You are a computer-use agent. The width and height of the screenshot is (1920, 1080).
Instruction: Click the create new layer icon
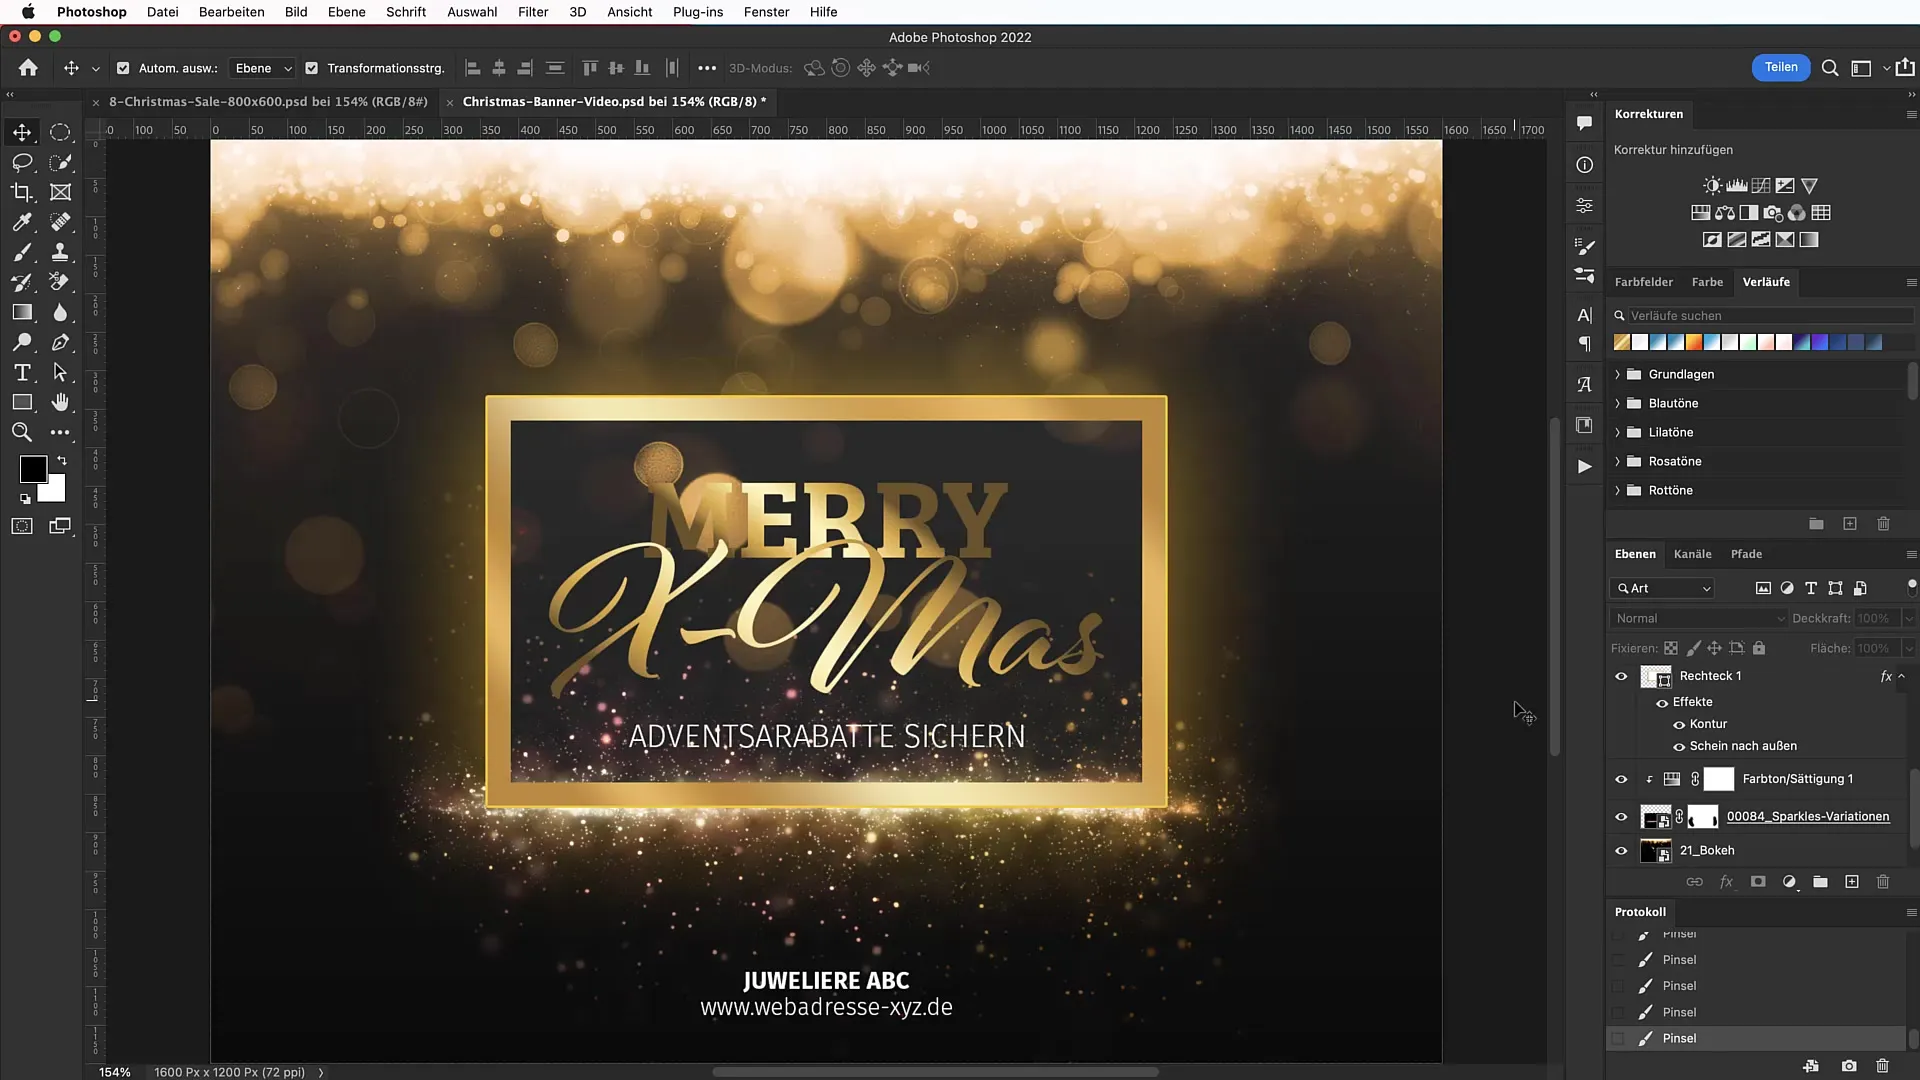(x=1851, y=882)
